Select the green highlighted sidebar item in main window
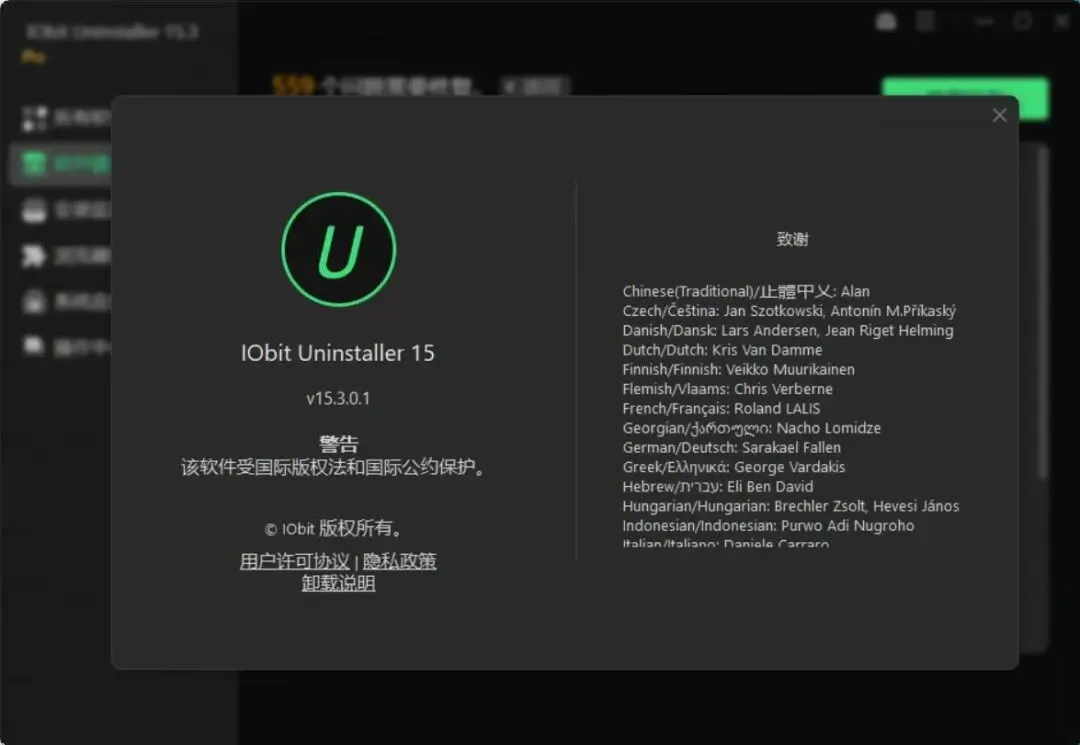The height and width of the screenshot is (745, 1080). 61,164
